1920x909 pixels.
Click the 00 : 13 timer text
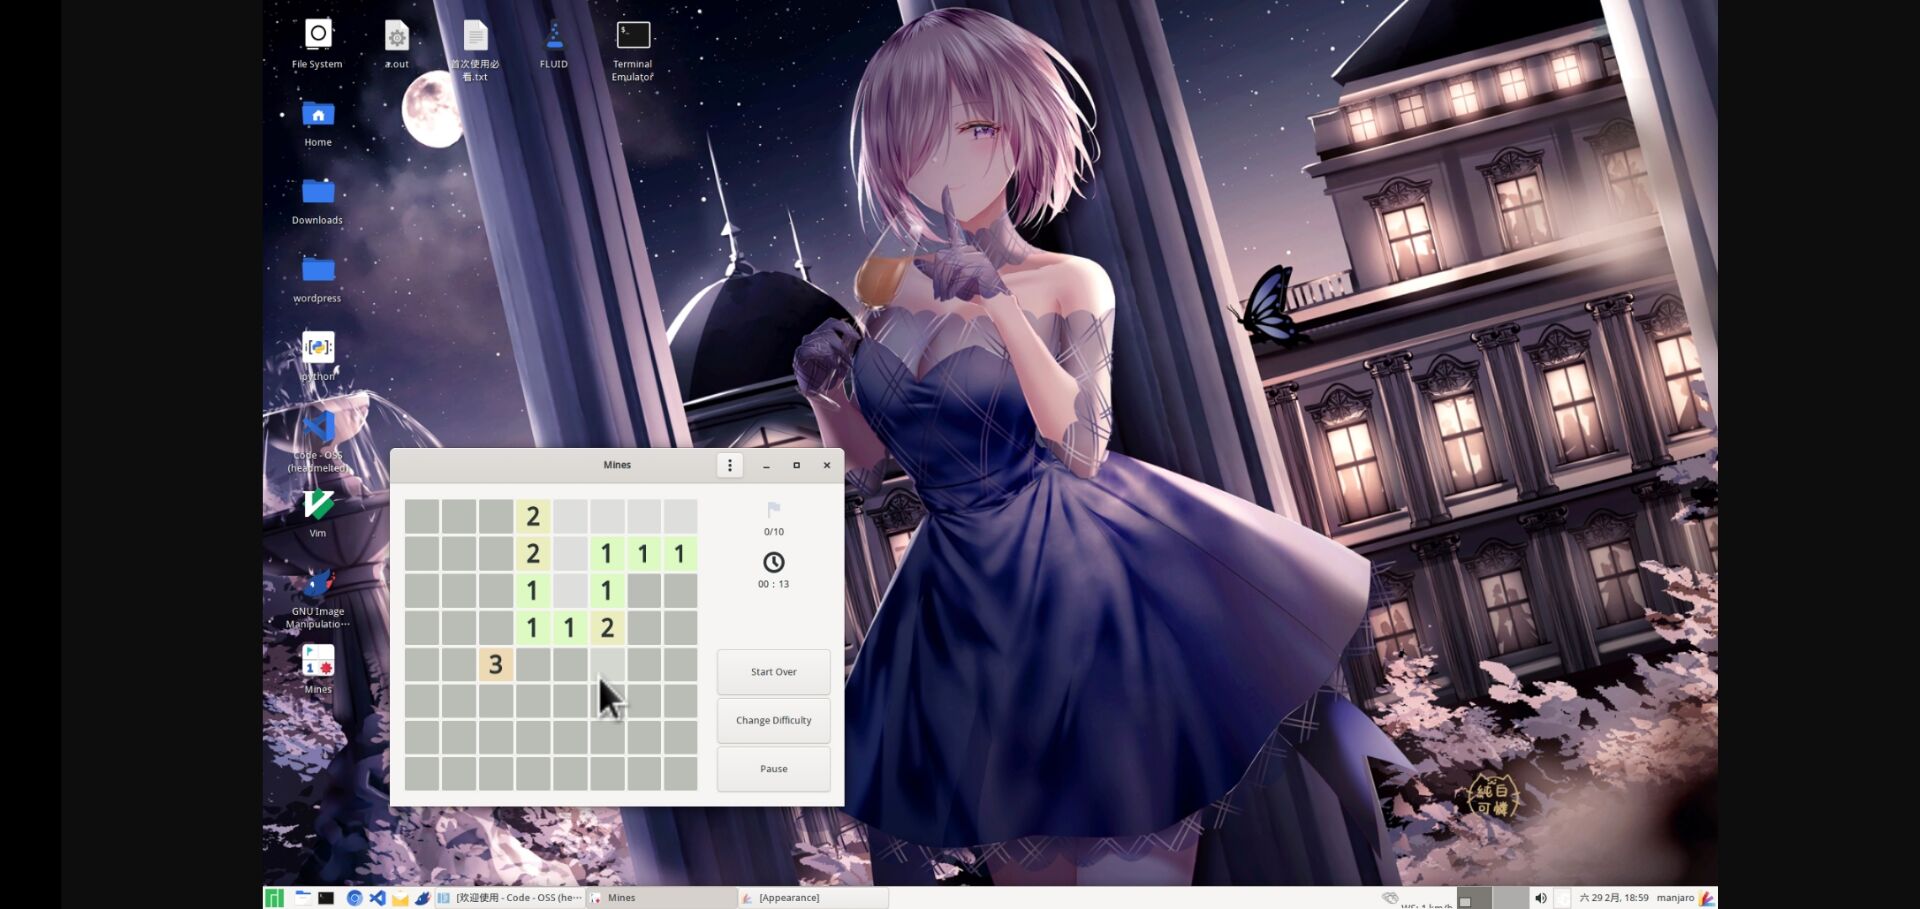[x=774, y=584]
